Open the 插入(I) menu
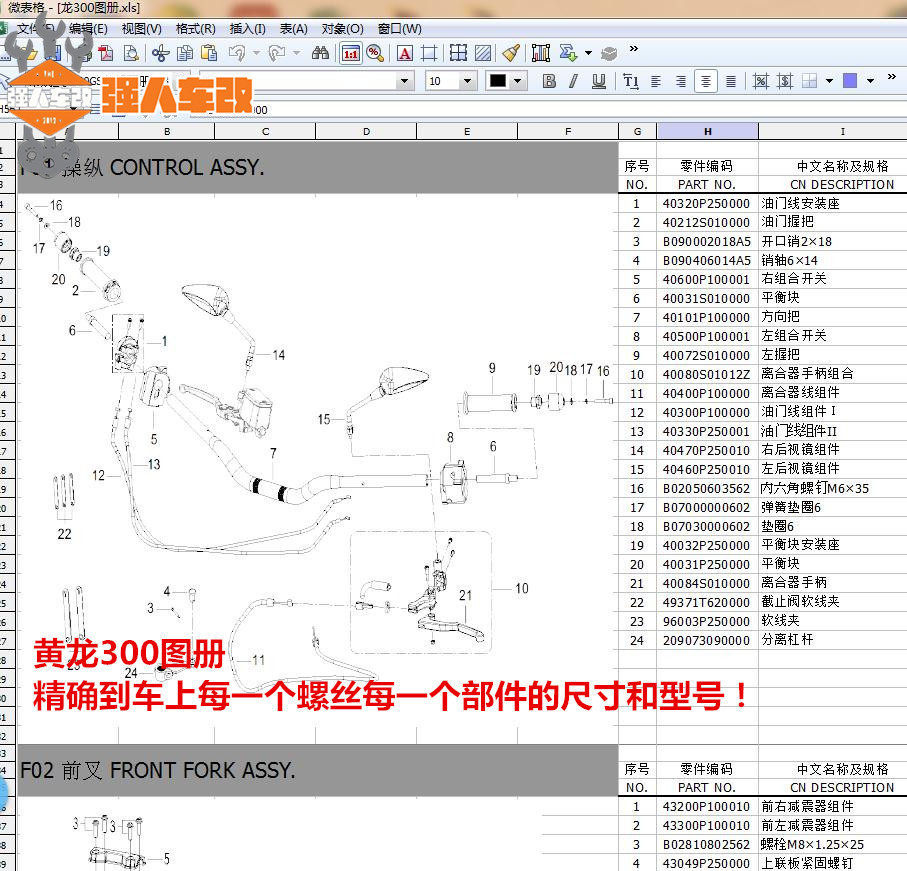 tap(248, 29)
